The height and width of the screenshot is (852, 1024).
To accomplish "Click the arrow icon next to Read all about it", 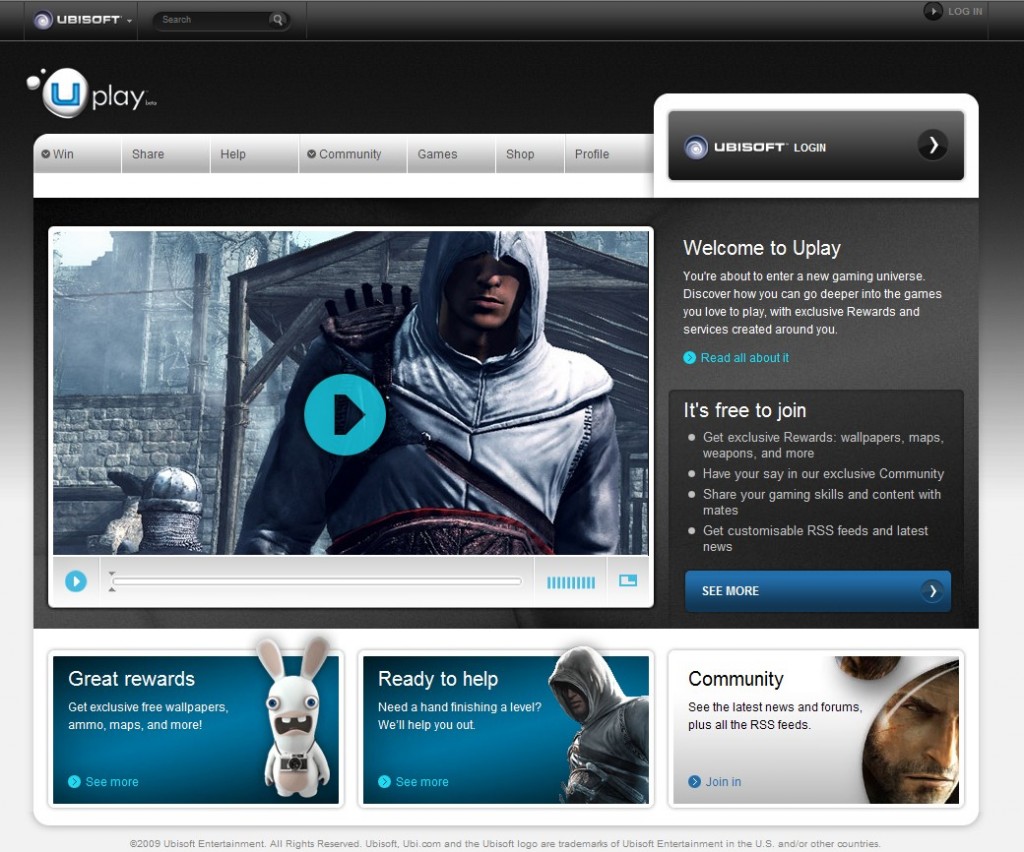I will pyautogui.click(x=690, y=357).
